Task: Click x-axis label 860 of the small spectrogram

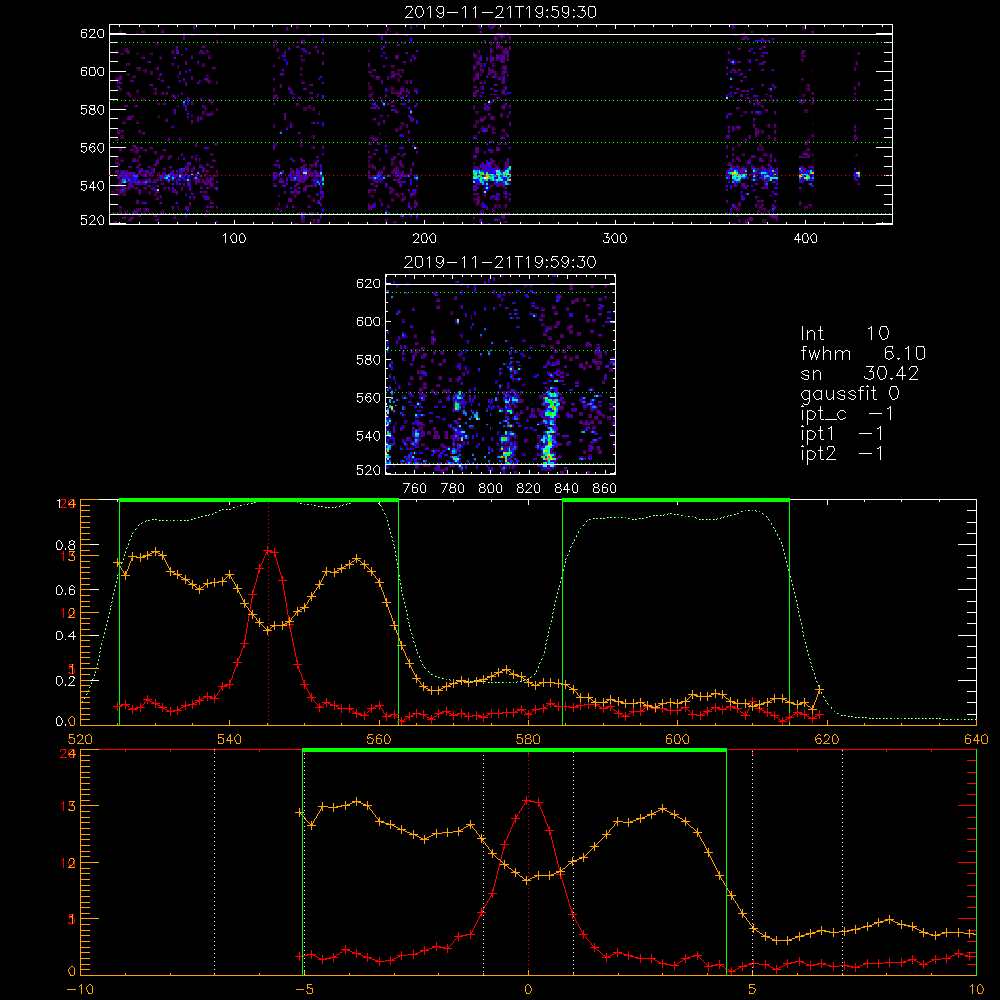Action: (605, 489)
